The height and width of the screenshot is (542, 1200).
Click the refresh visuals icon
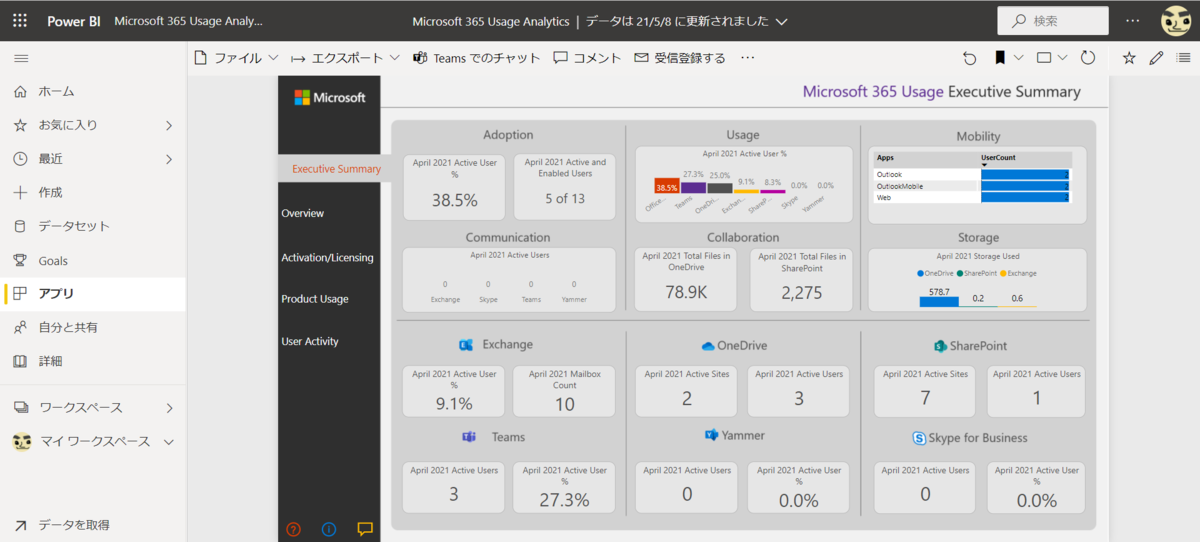tap(1088, 58)
